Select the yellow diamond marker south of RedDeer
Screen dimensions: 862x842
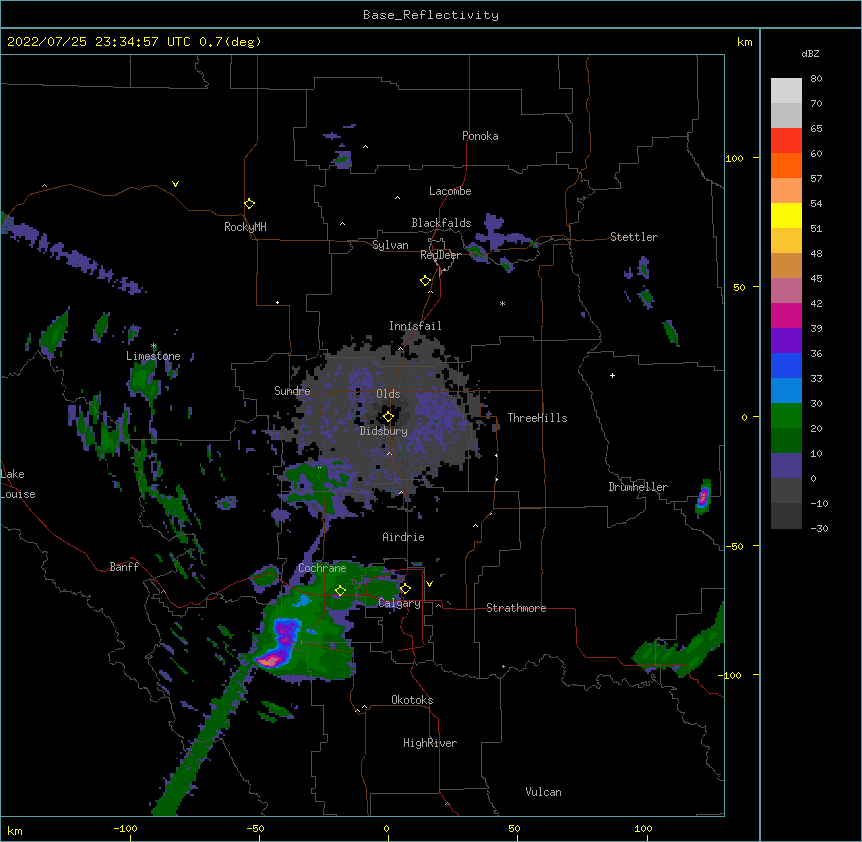(425, 281)
